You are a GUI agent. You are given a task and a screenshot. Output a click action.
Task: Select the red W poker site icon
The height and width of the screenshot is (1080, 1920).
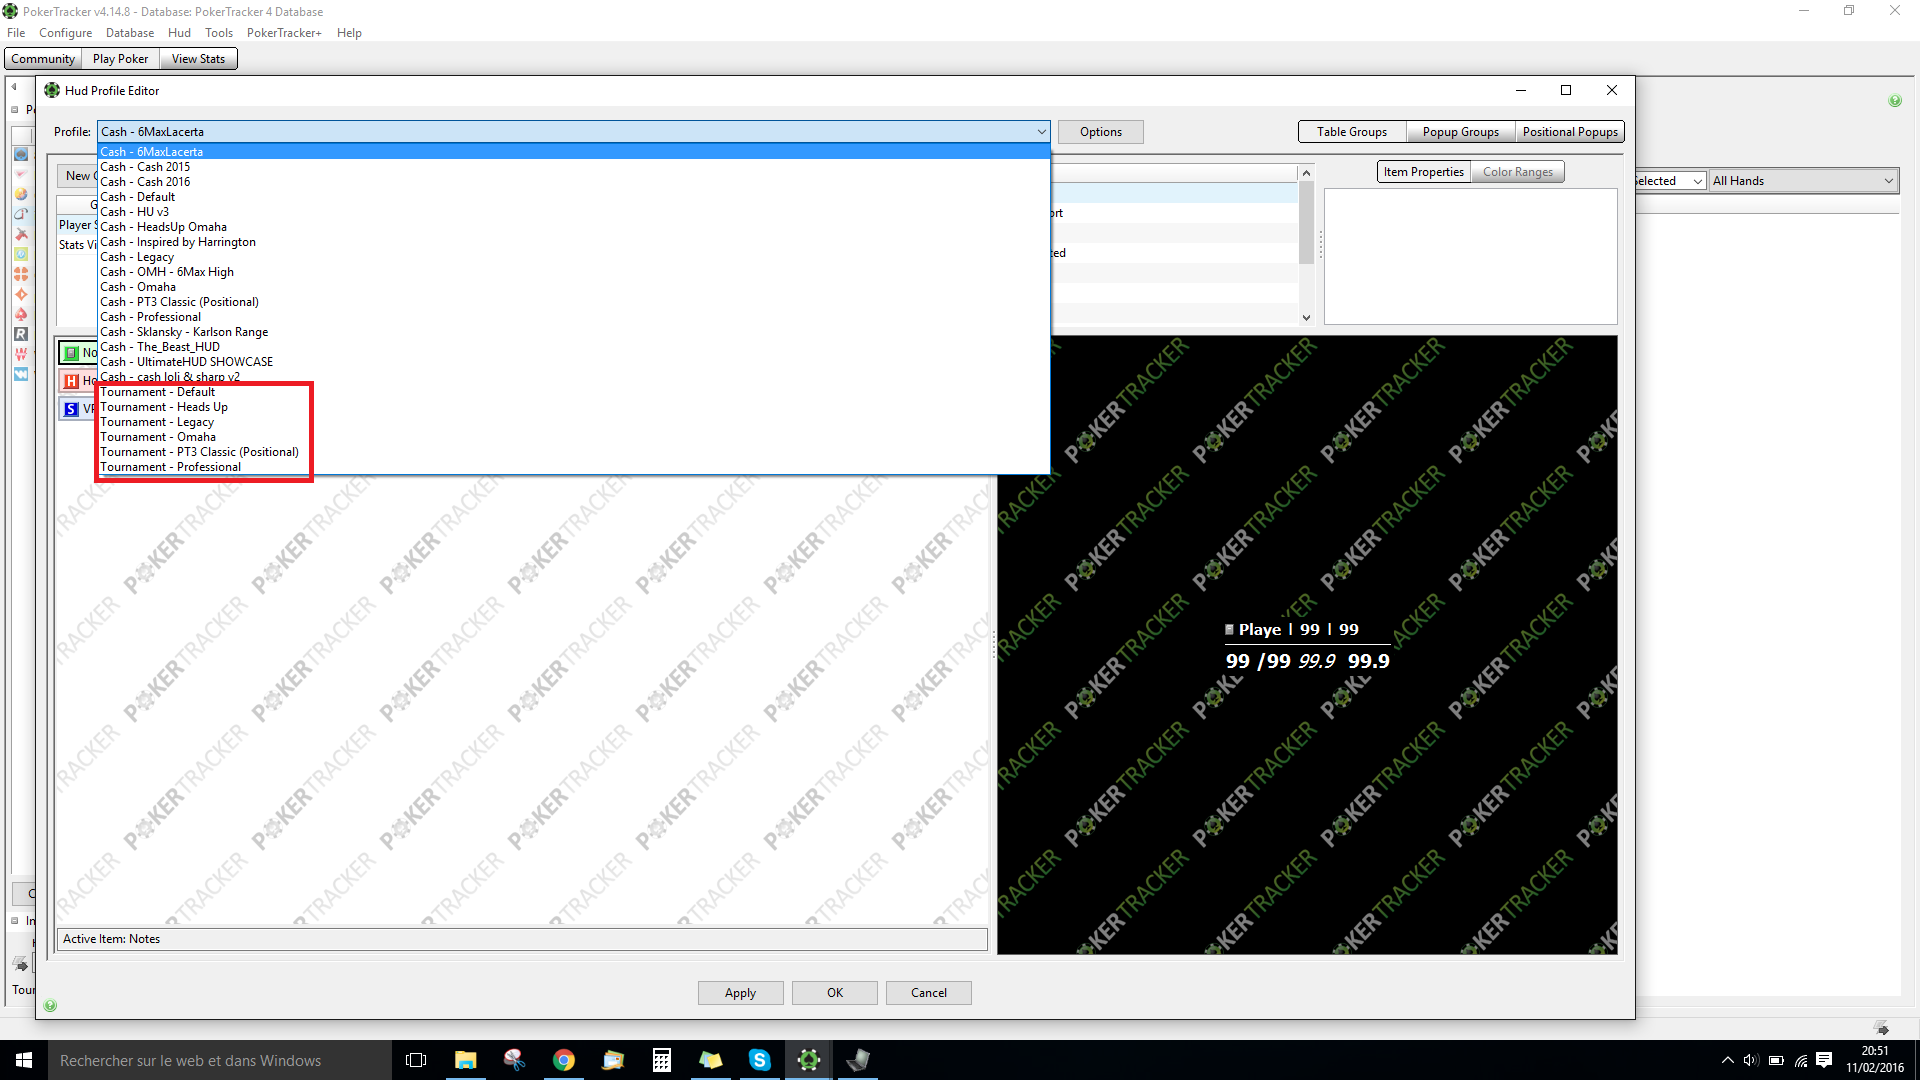(x=21, y=354)
